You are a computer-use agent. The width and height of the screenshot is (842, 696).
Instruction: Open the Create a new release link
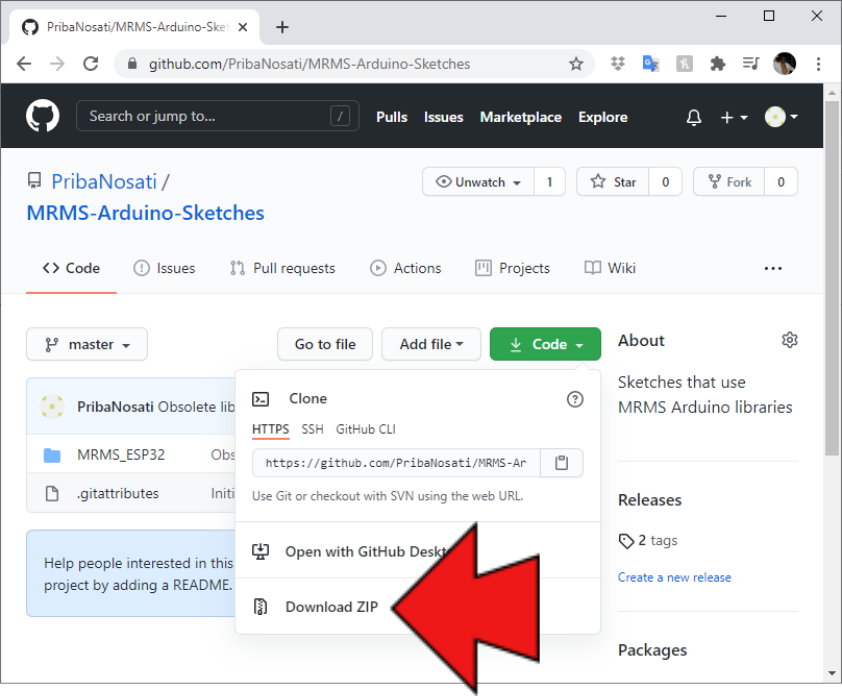[x=674, y=577]
